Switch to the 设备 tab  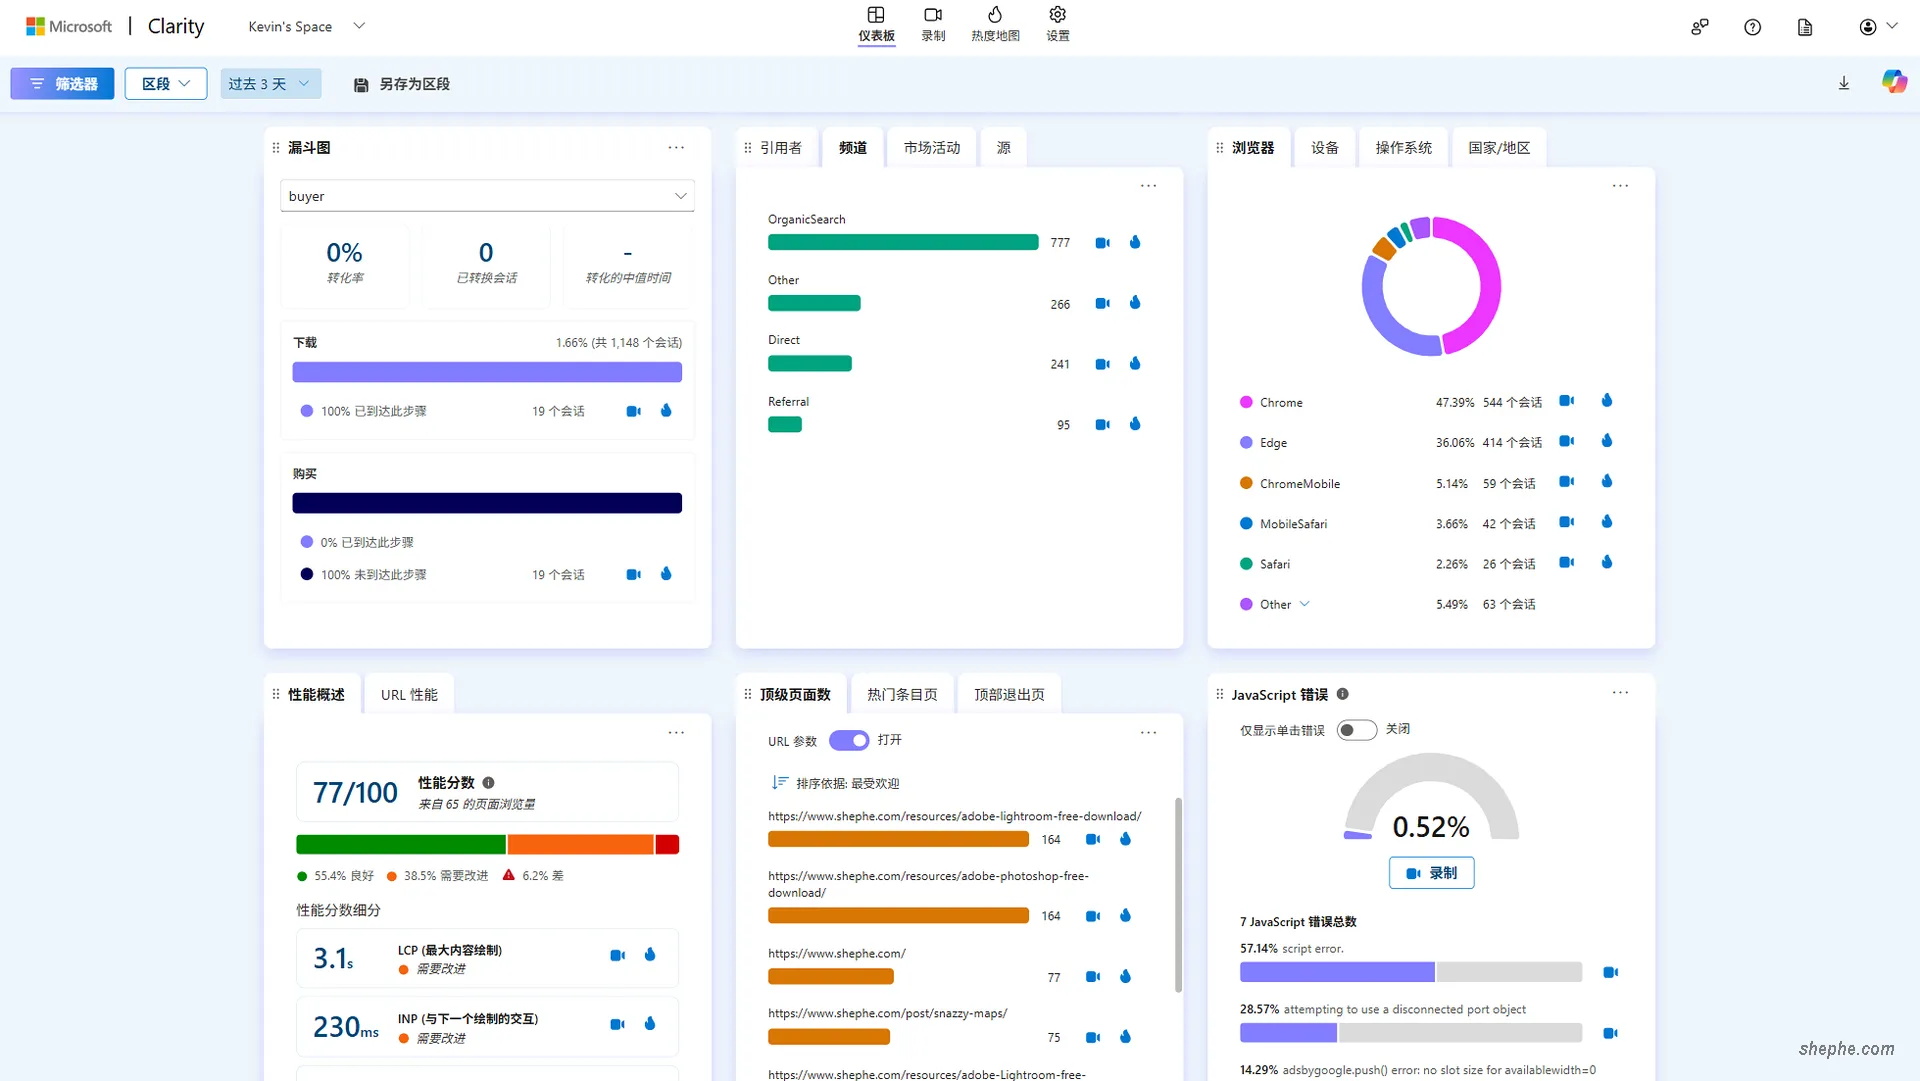[1324, 148]
